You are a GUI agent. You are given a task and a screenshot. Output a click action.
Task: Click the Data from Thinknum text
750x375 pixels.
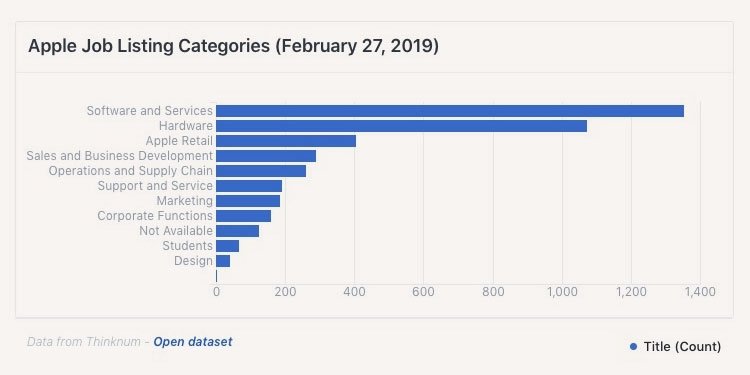(x=84, y=342)
